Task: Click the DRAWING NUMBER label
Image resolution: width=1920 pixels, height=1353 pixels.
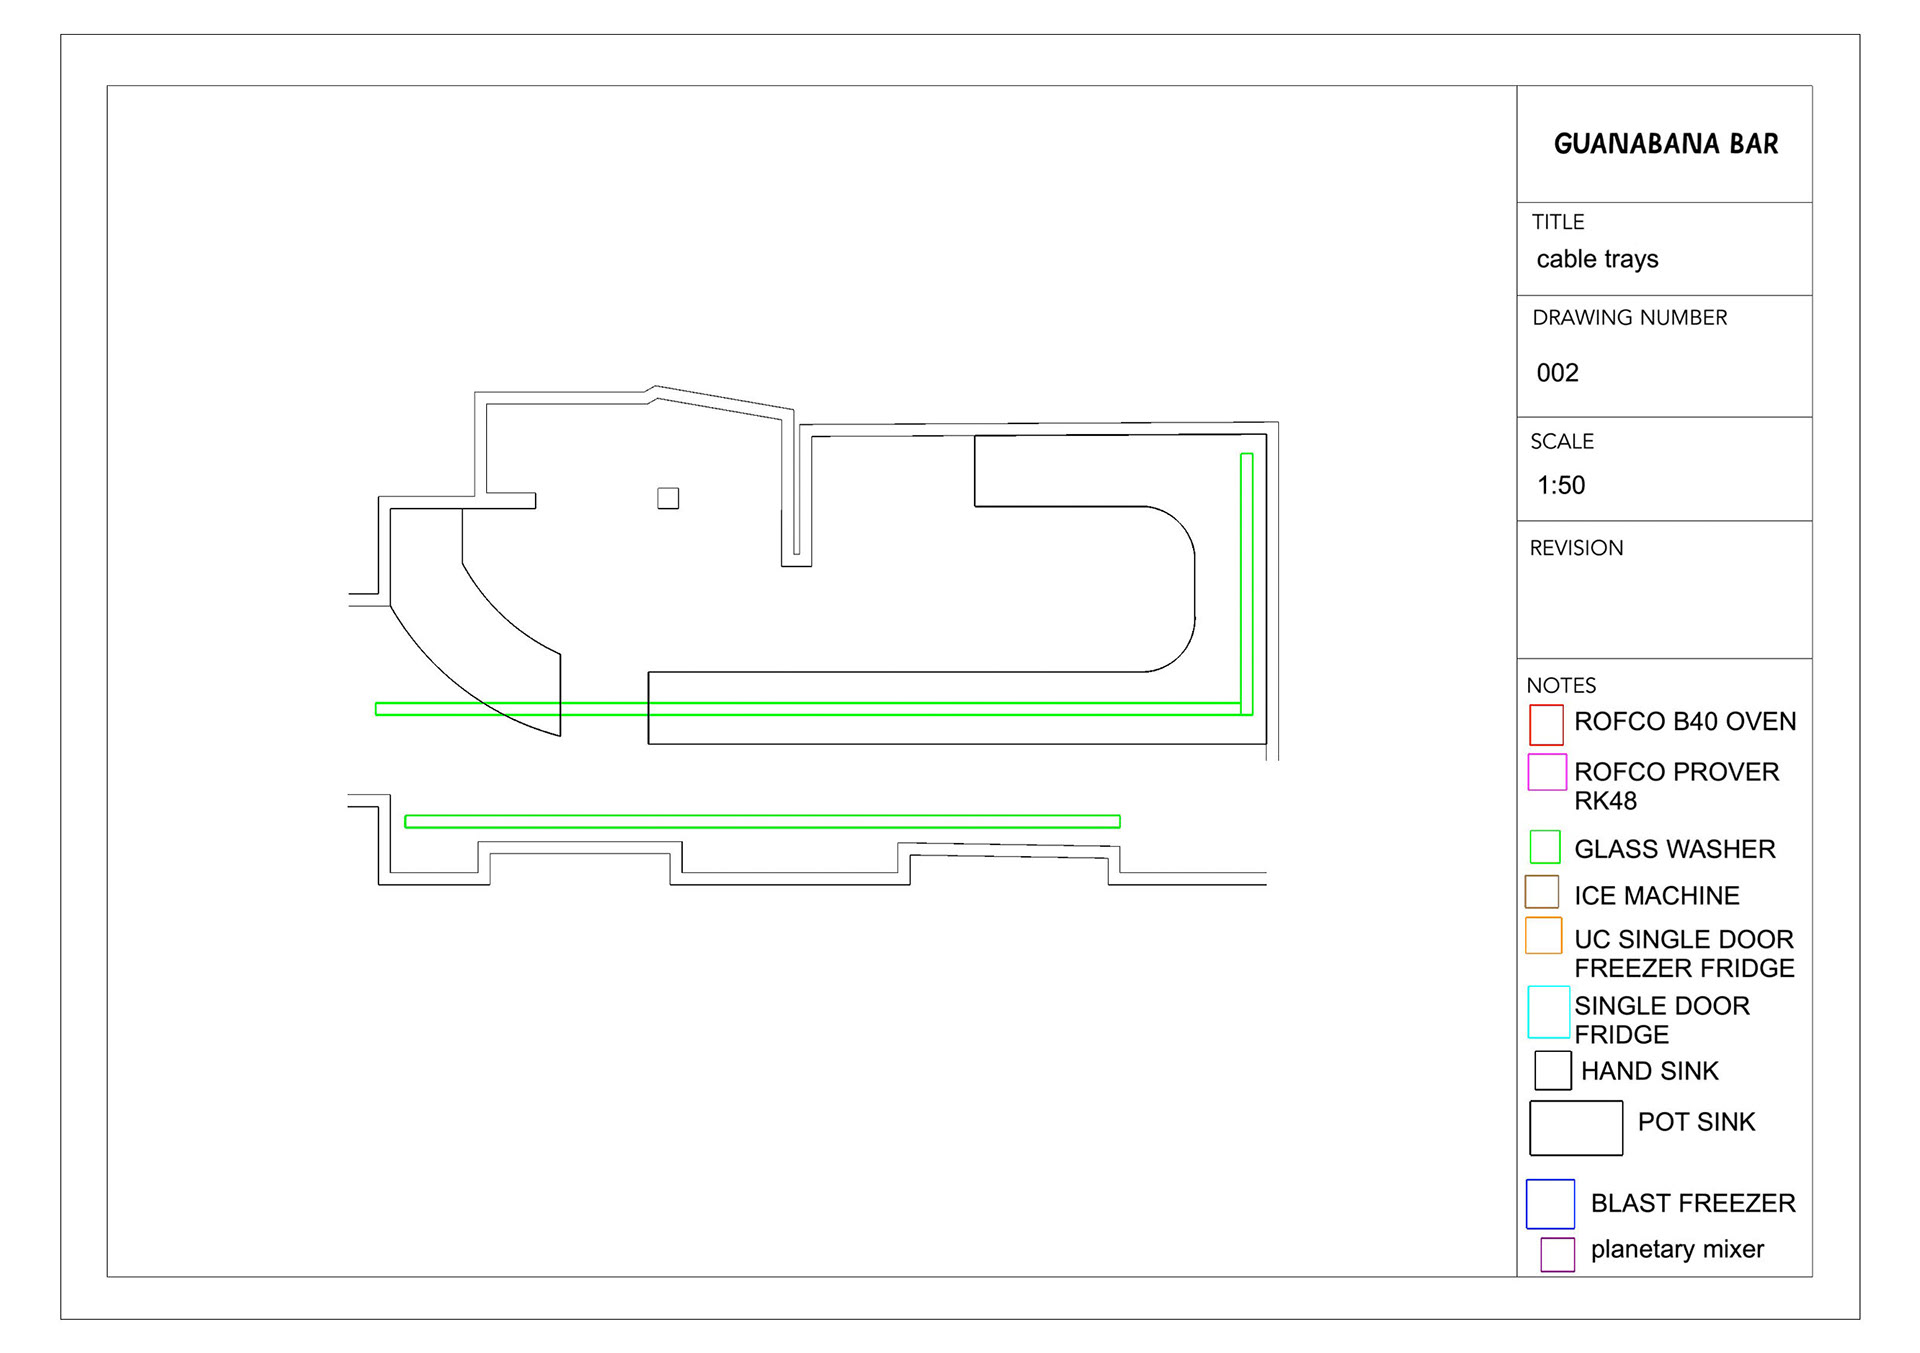Action: coord(1629,318)
